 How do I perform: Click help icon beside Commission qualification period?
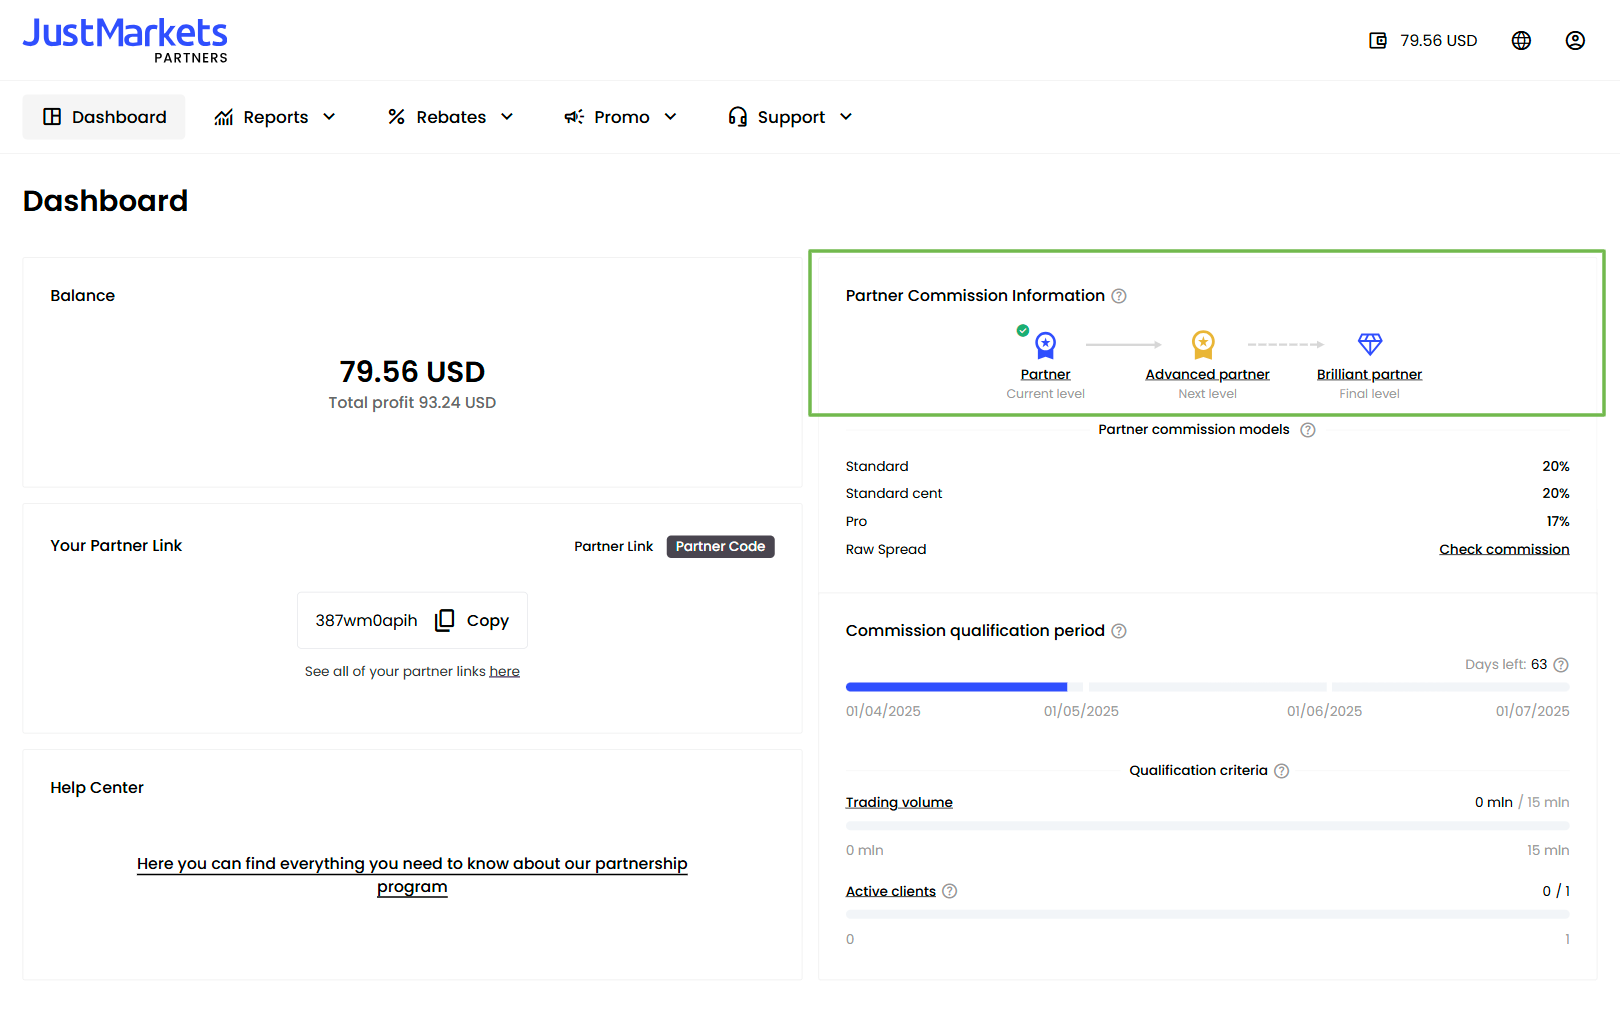pos(1119,631)
